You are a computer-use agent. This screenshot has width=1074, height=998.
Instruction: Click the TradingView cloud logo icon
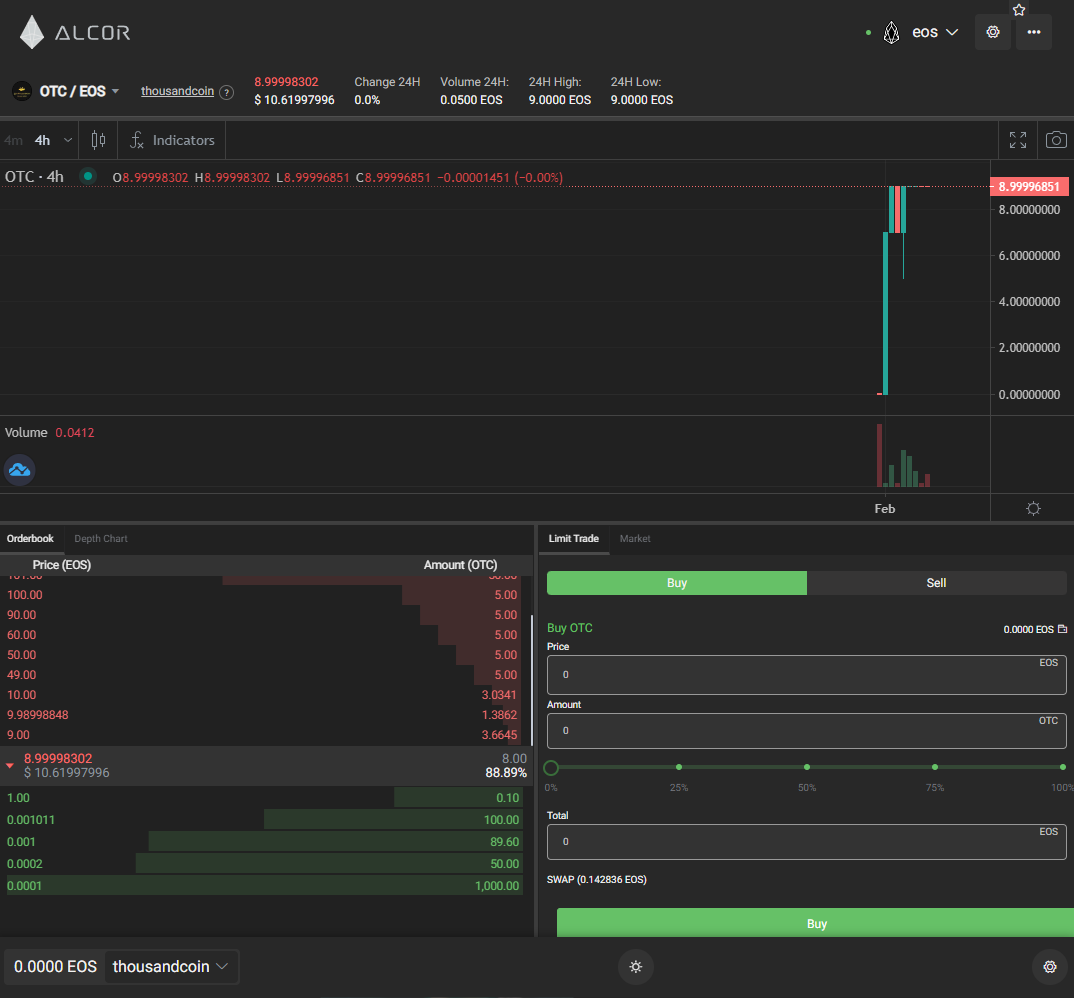pyautogui.click(x=19, y=470)
